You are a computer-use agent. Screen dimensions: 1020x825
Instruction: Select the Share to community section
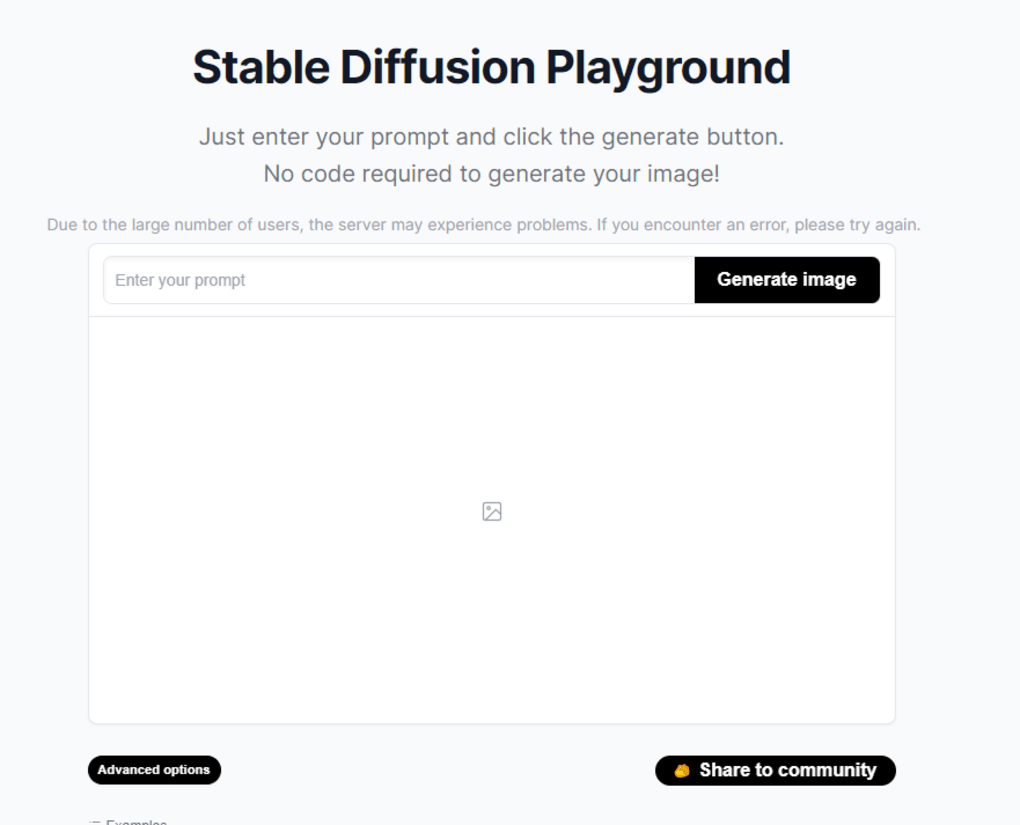pyautogui.click(x=775, y=770)
